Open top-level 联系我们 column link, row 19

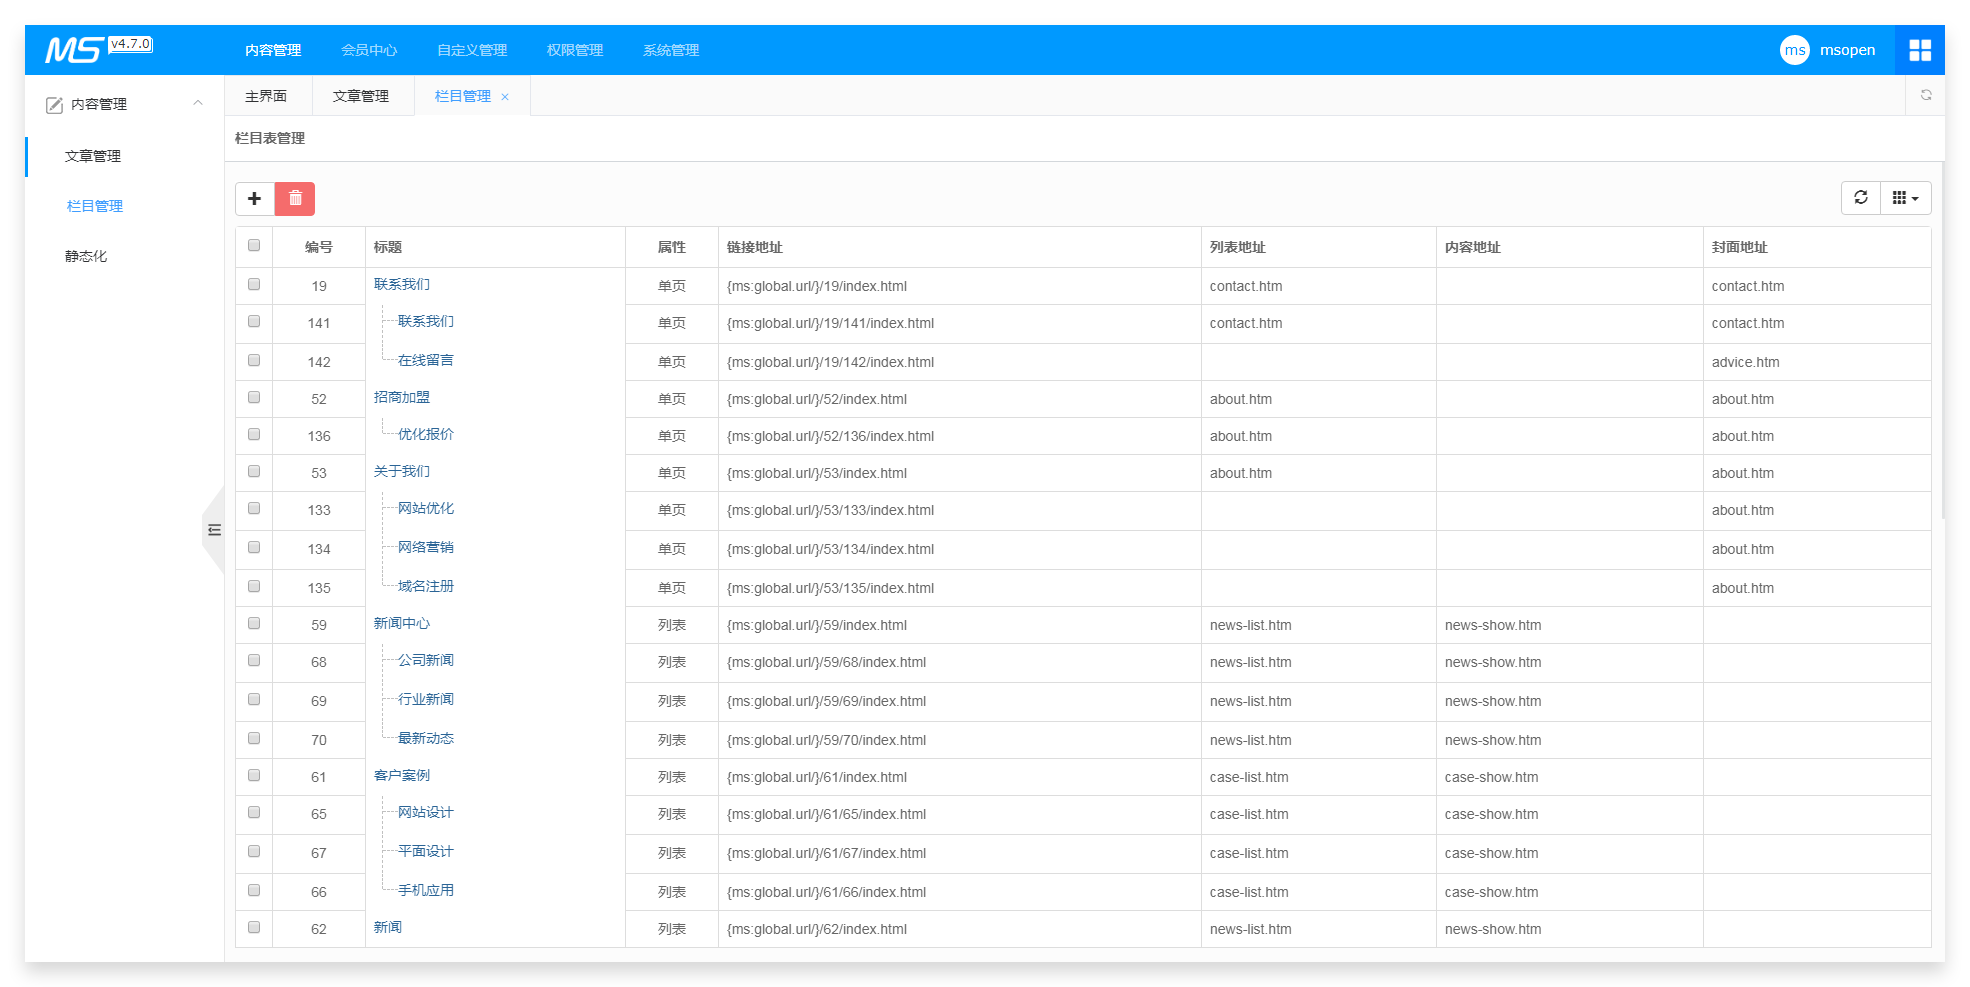coord(402,284)
